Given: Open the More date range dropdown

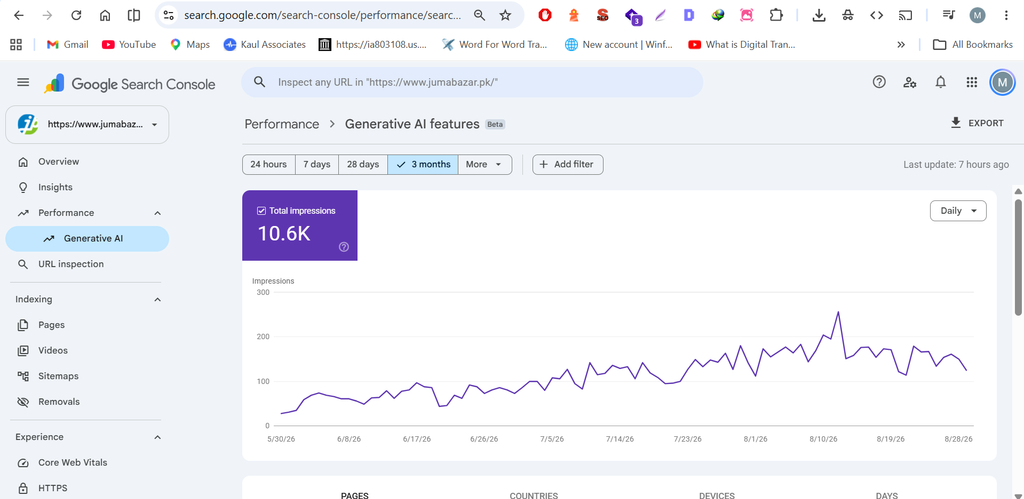Looking at the screenshot, I should click(x=485, y=165).
